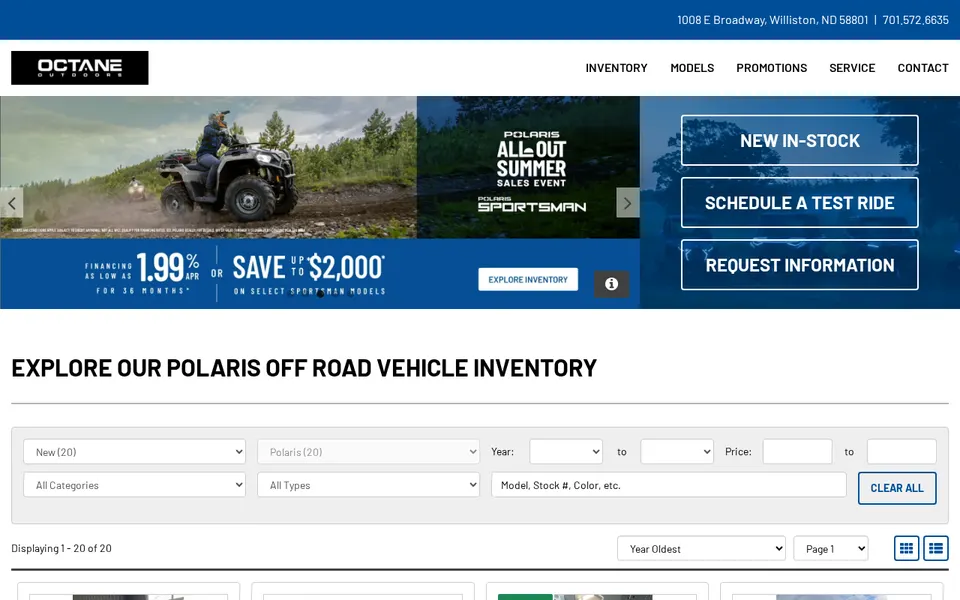Image resolution: width=960 pixels, height=600 pixels.
Task: Expand the New (20) condition dropdown
Action: coord(134,452)
